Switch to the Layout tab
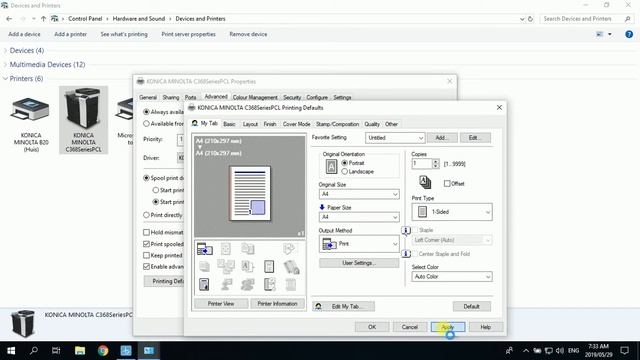The width and height of the screenshot is (640, 360). [x=250, y=124]
